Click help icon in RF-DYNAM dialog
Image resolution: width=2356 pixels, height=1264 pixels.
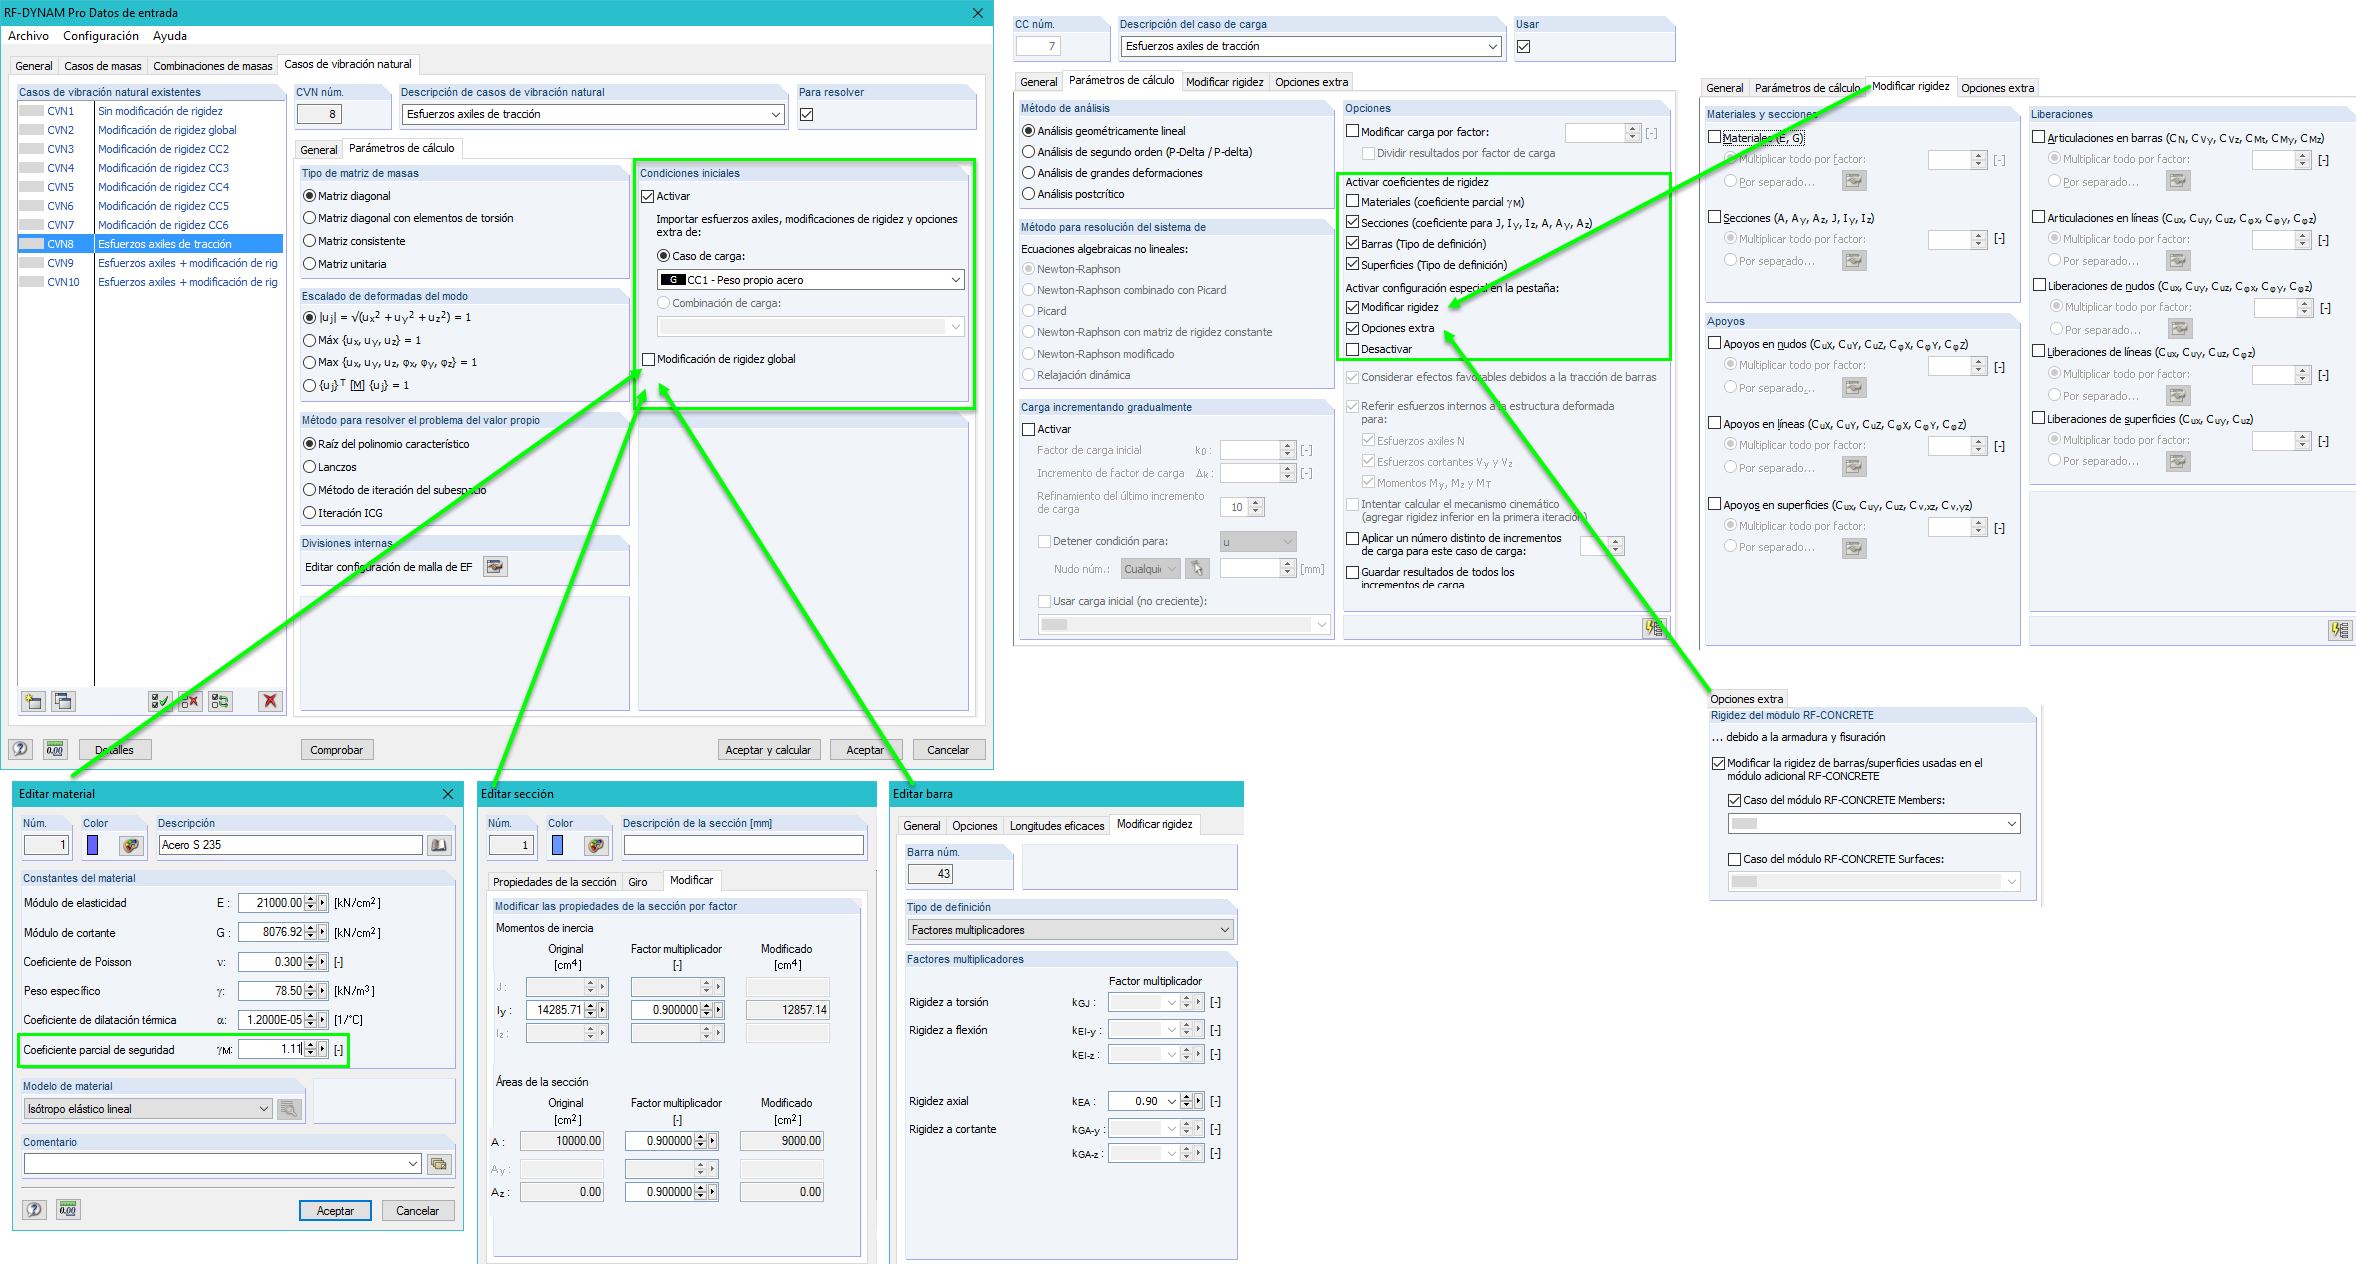coord(21,749)
